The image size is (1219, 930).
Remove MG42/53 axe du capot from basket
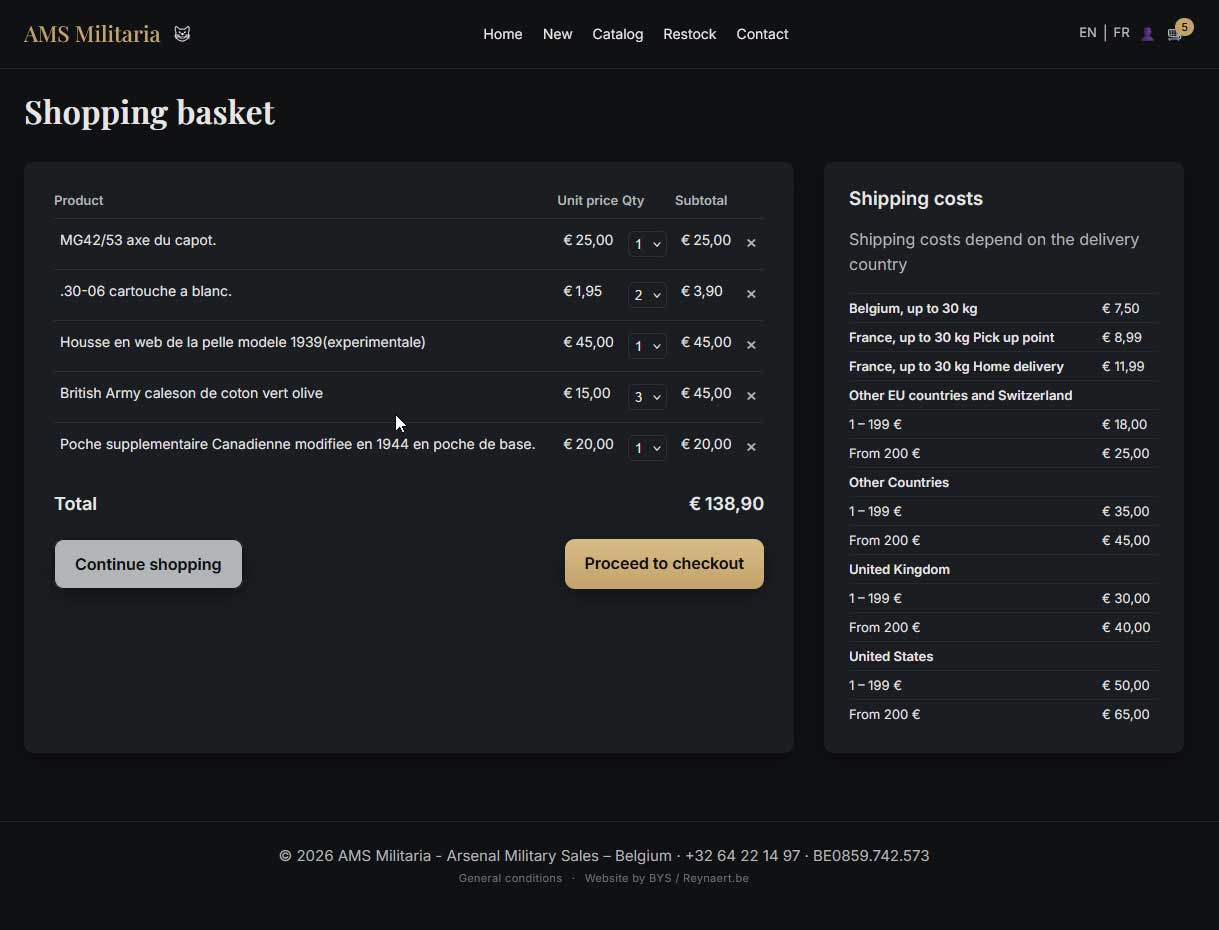tap(751, 243)
